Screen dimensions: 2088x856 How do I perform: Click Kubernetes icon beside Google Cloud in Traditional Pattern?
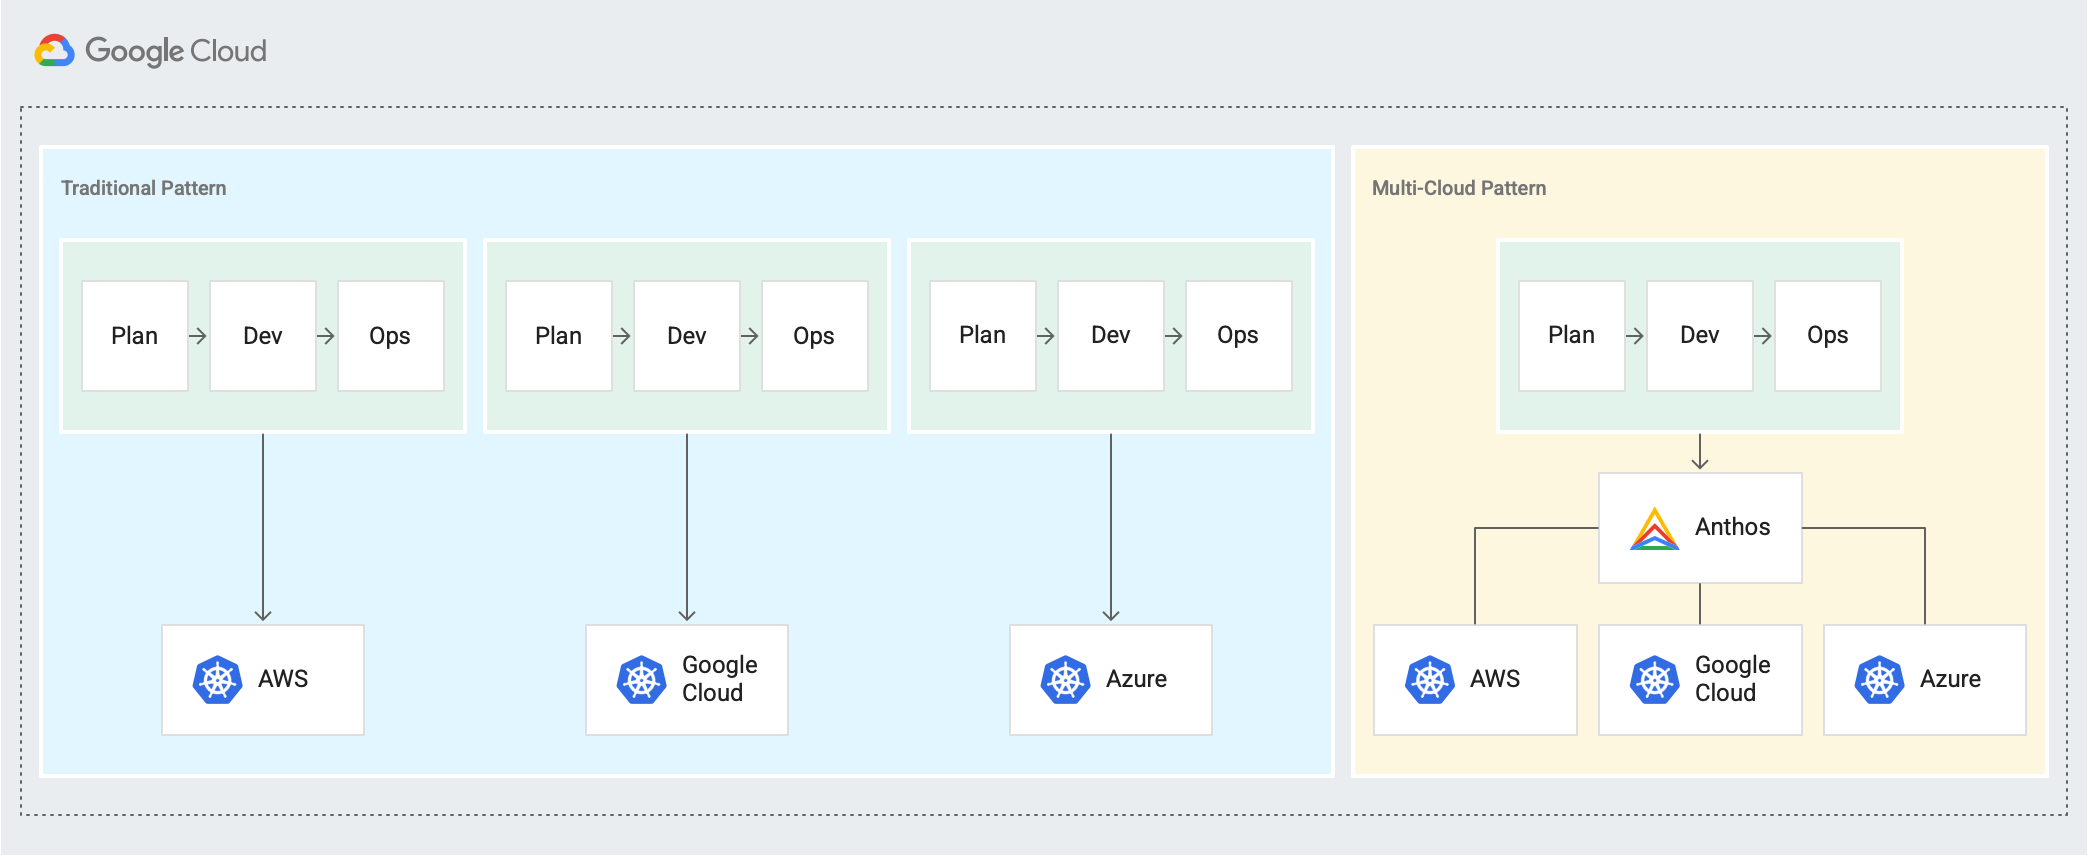point(641,680)
